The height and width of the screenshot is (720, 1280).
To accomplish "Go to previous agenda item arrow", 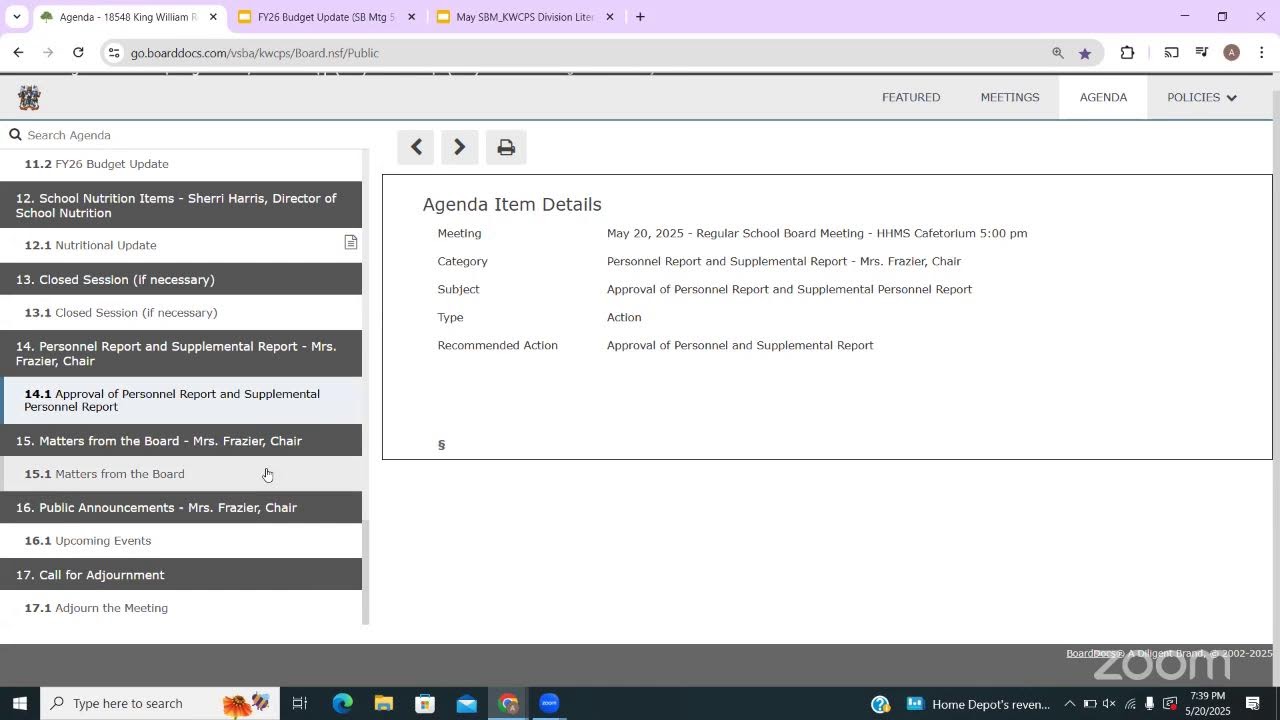I will click(x=416, y=147).
